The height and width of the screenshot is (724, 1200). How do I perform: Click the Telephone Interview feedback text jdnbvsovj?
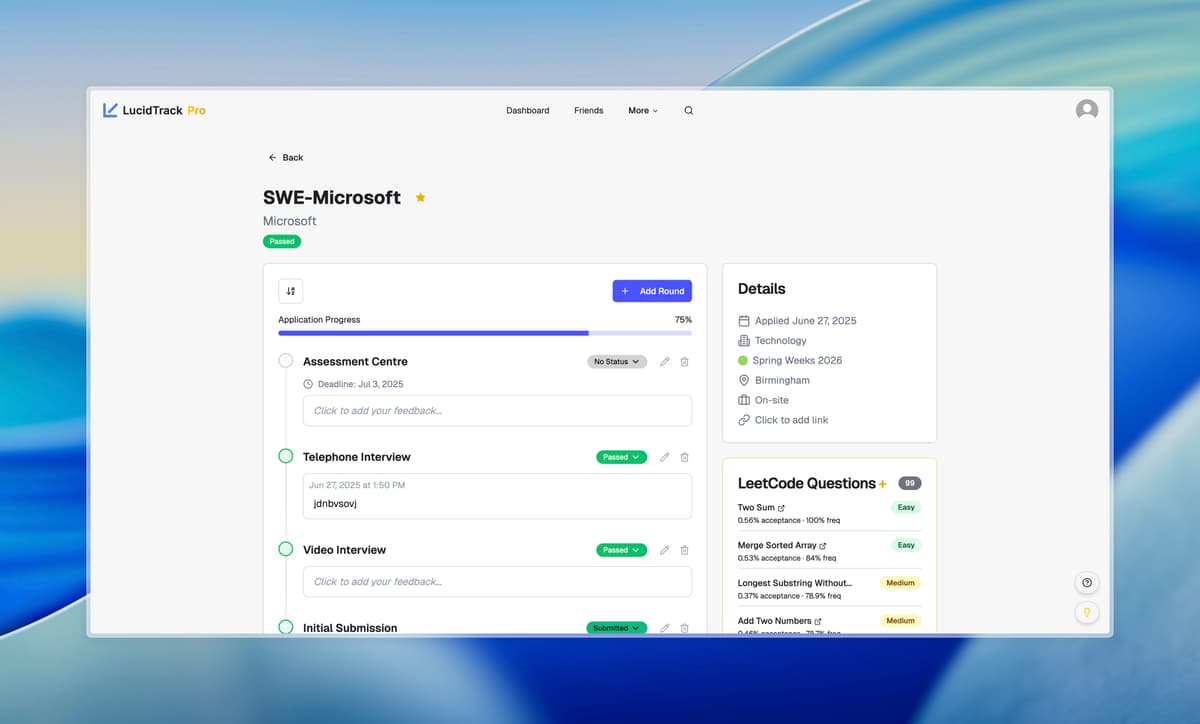click(335, 504)
